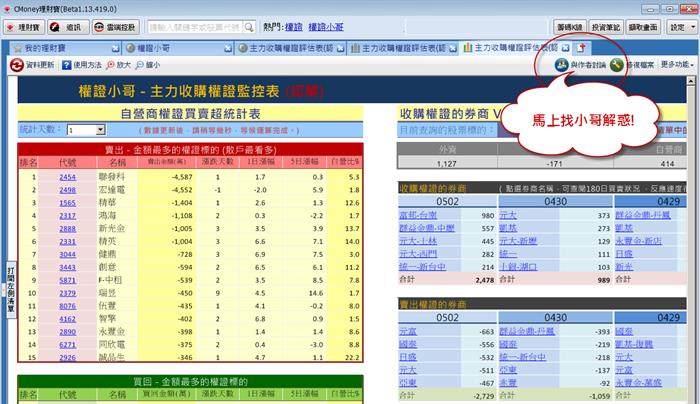Open stock code 2890 link

pos(67,333)
